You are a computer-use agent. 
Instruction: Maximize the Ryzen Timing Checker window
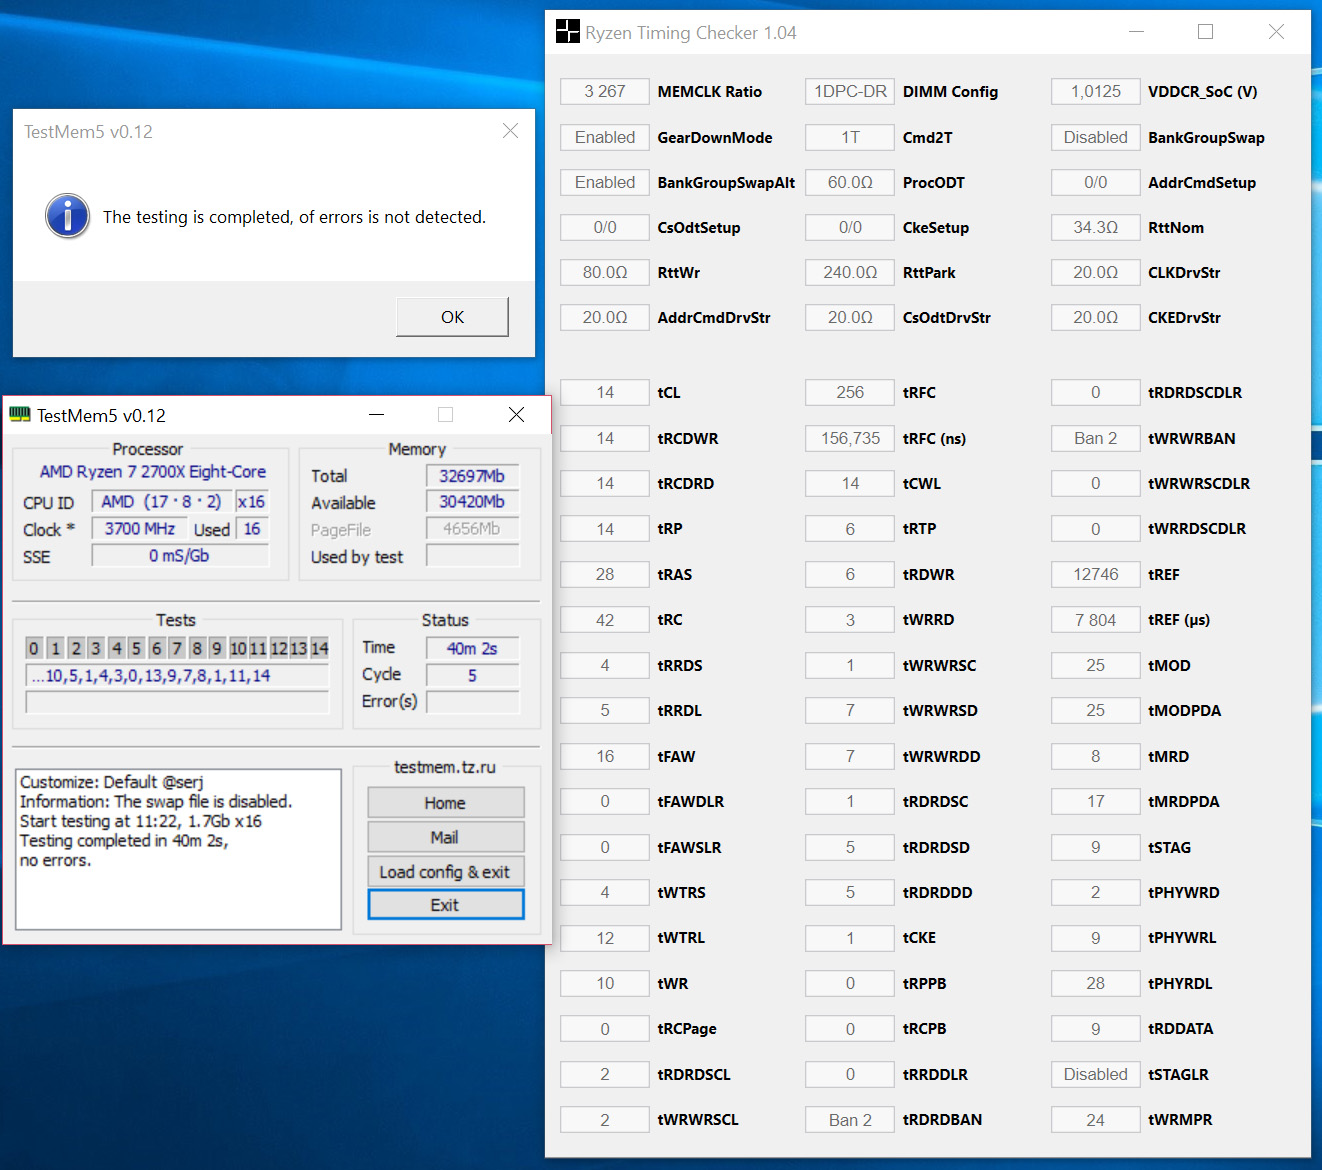tap(1206, 32)
